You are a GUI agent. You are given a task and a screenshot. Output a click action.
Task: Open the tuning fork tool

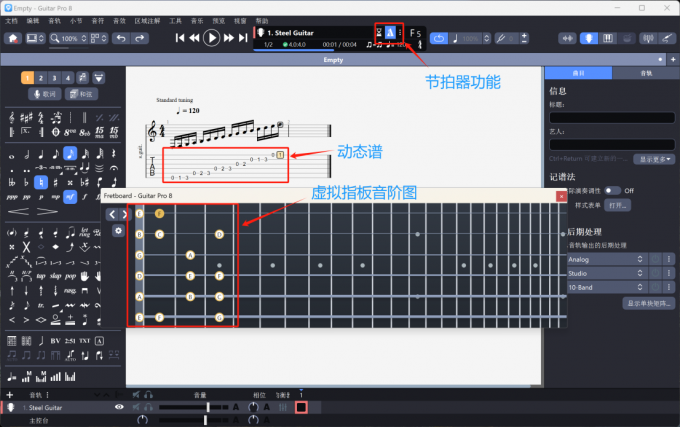(501, 39)
